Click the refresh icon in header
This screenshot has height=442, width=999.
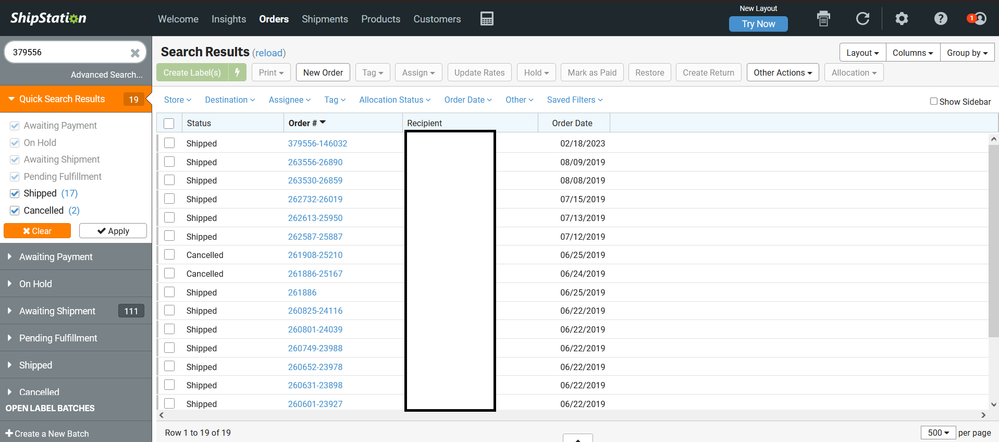tap(862, 19)
